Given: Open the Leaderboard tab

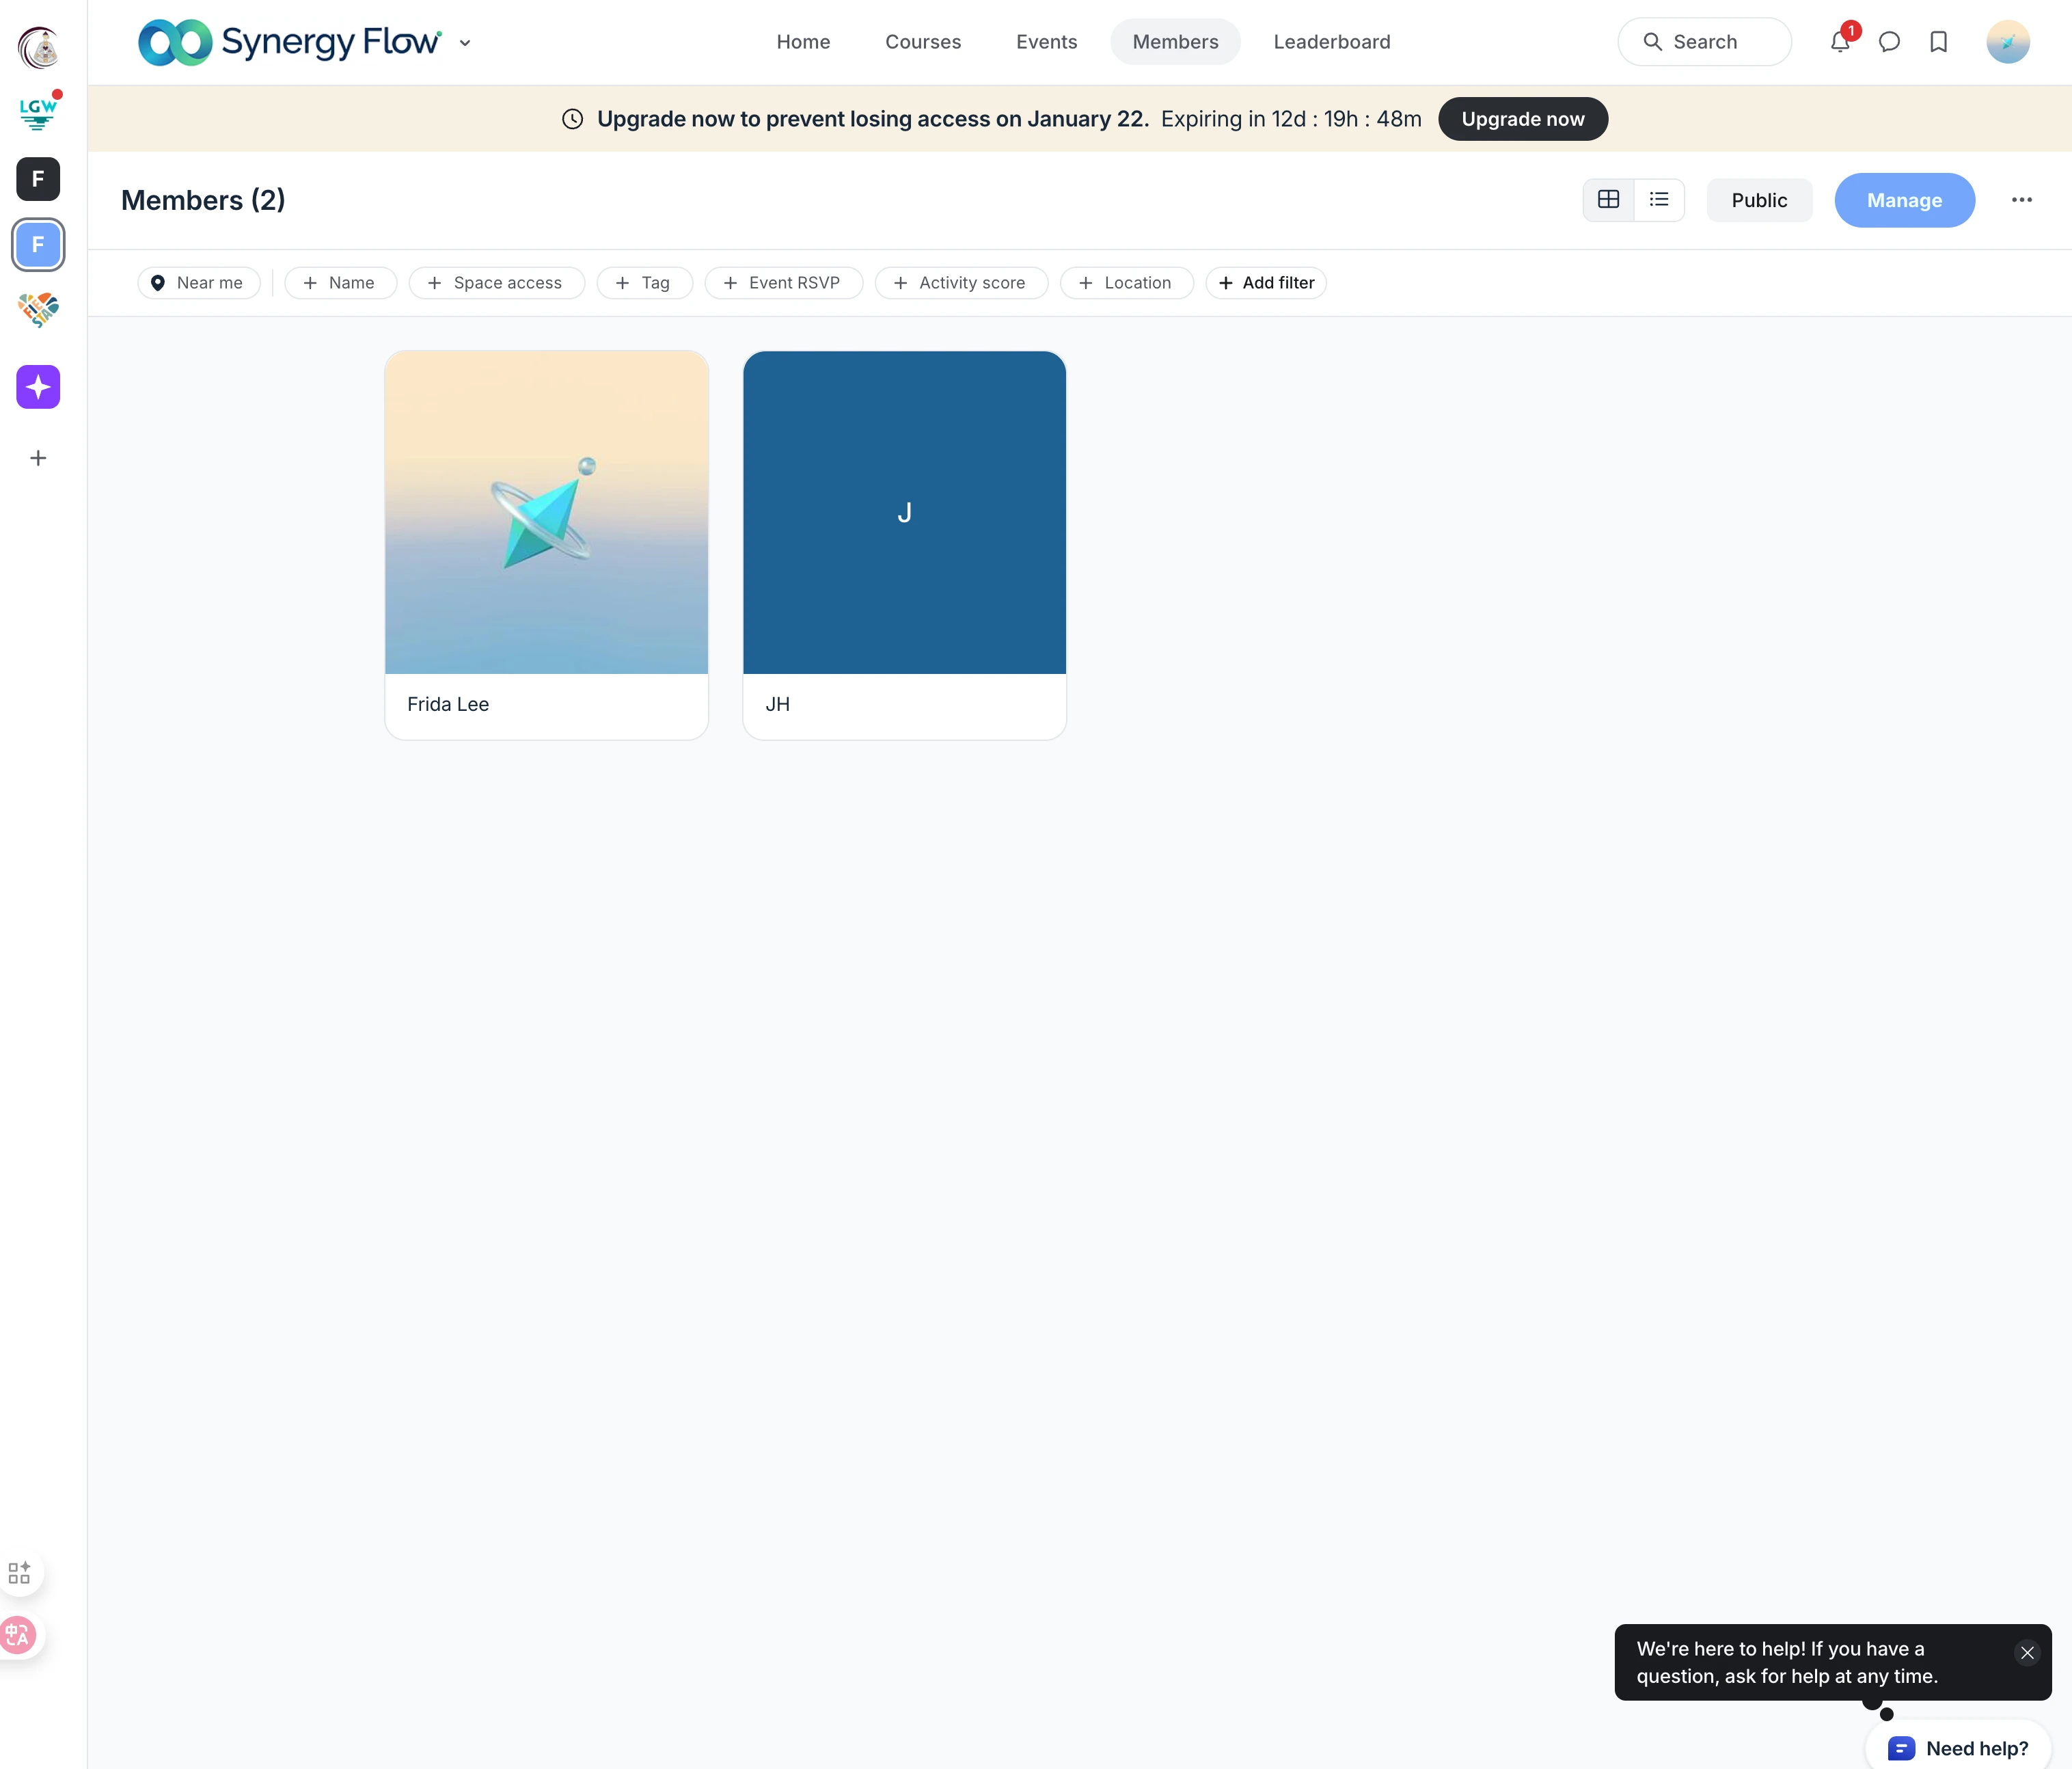Looking at the screenshot, I should pyautogui.click(x=1331, y=42).
